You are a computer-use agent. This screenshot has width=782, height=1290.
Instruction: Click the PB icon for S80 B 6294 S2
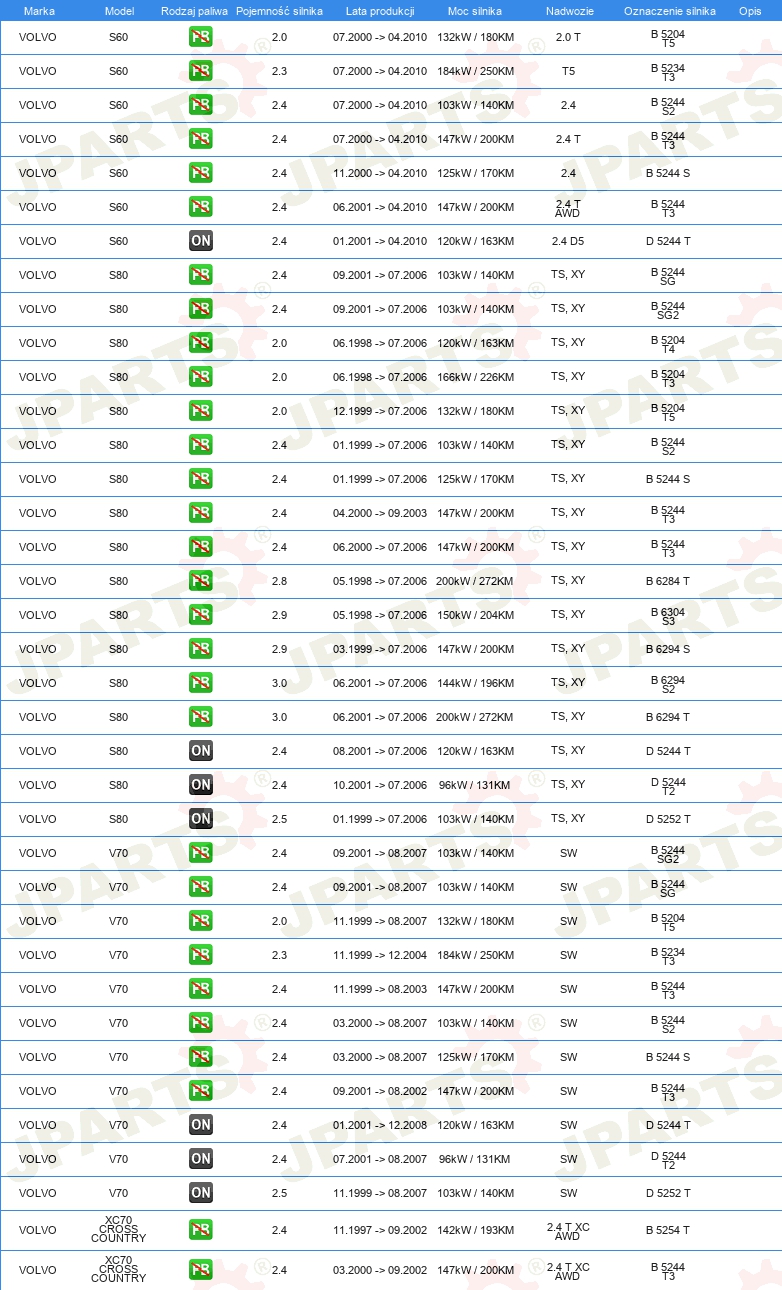click(200, 684)
